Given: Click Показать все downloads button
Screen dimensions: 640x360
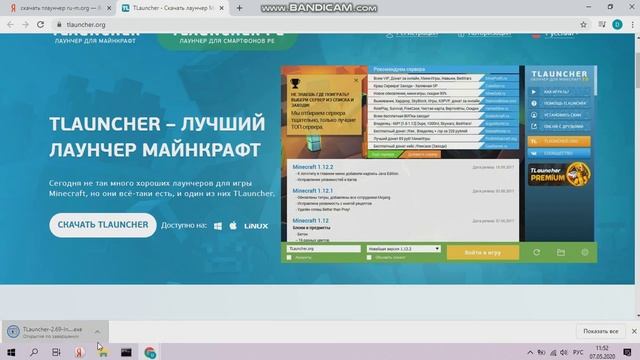Looking at the screenshot, I should pyautogui.click(x=600, y=331).
